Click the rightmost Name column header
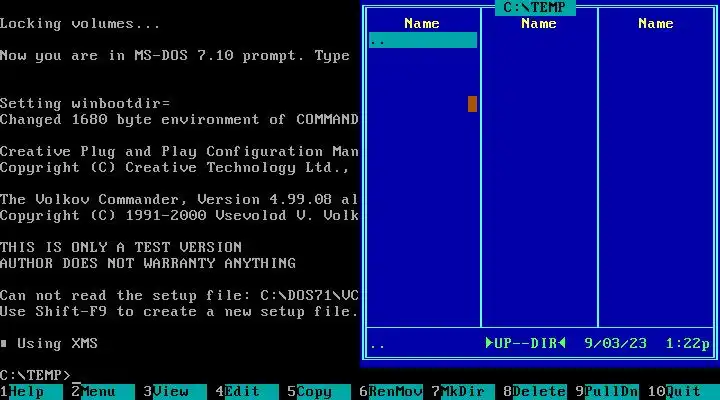 click(x=656, y=24)
